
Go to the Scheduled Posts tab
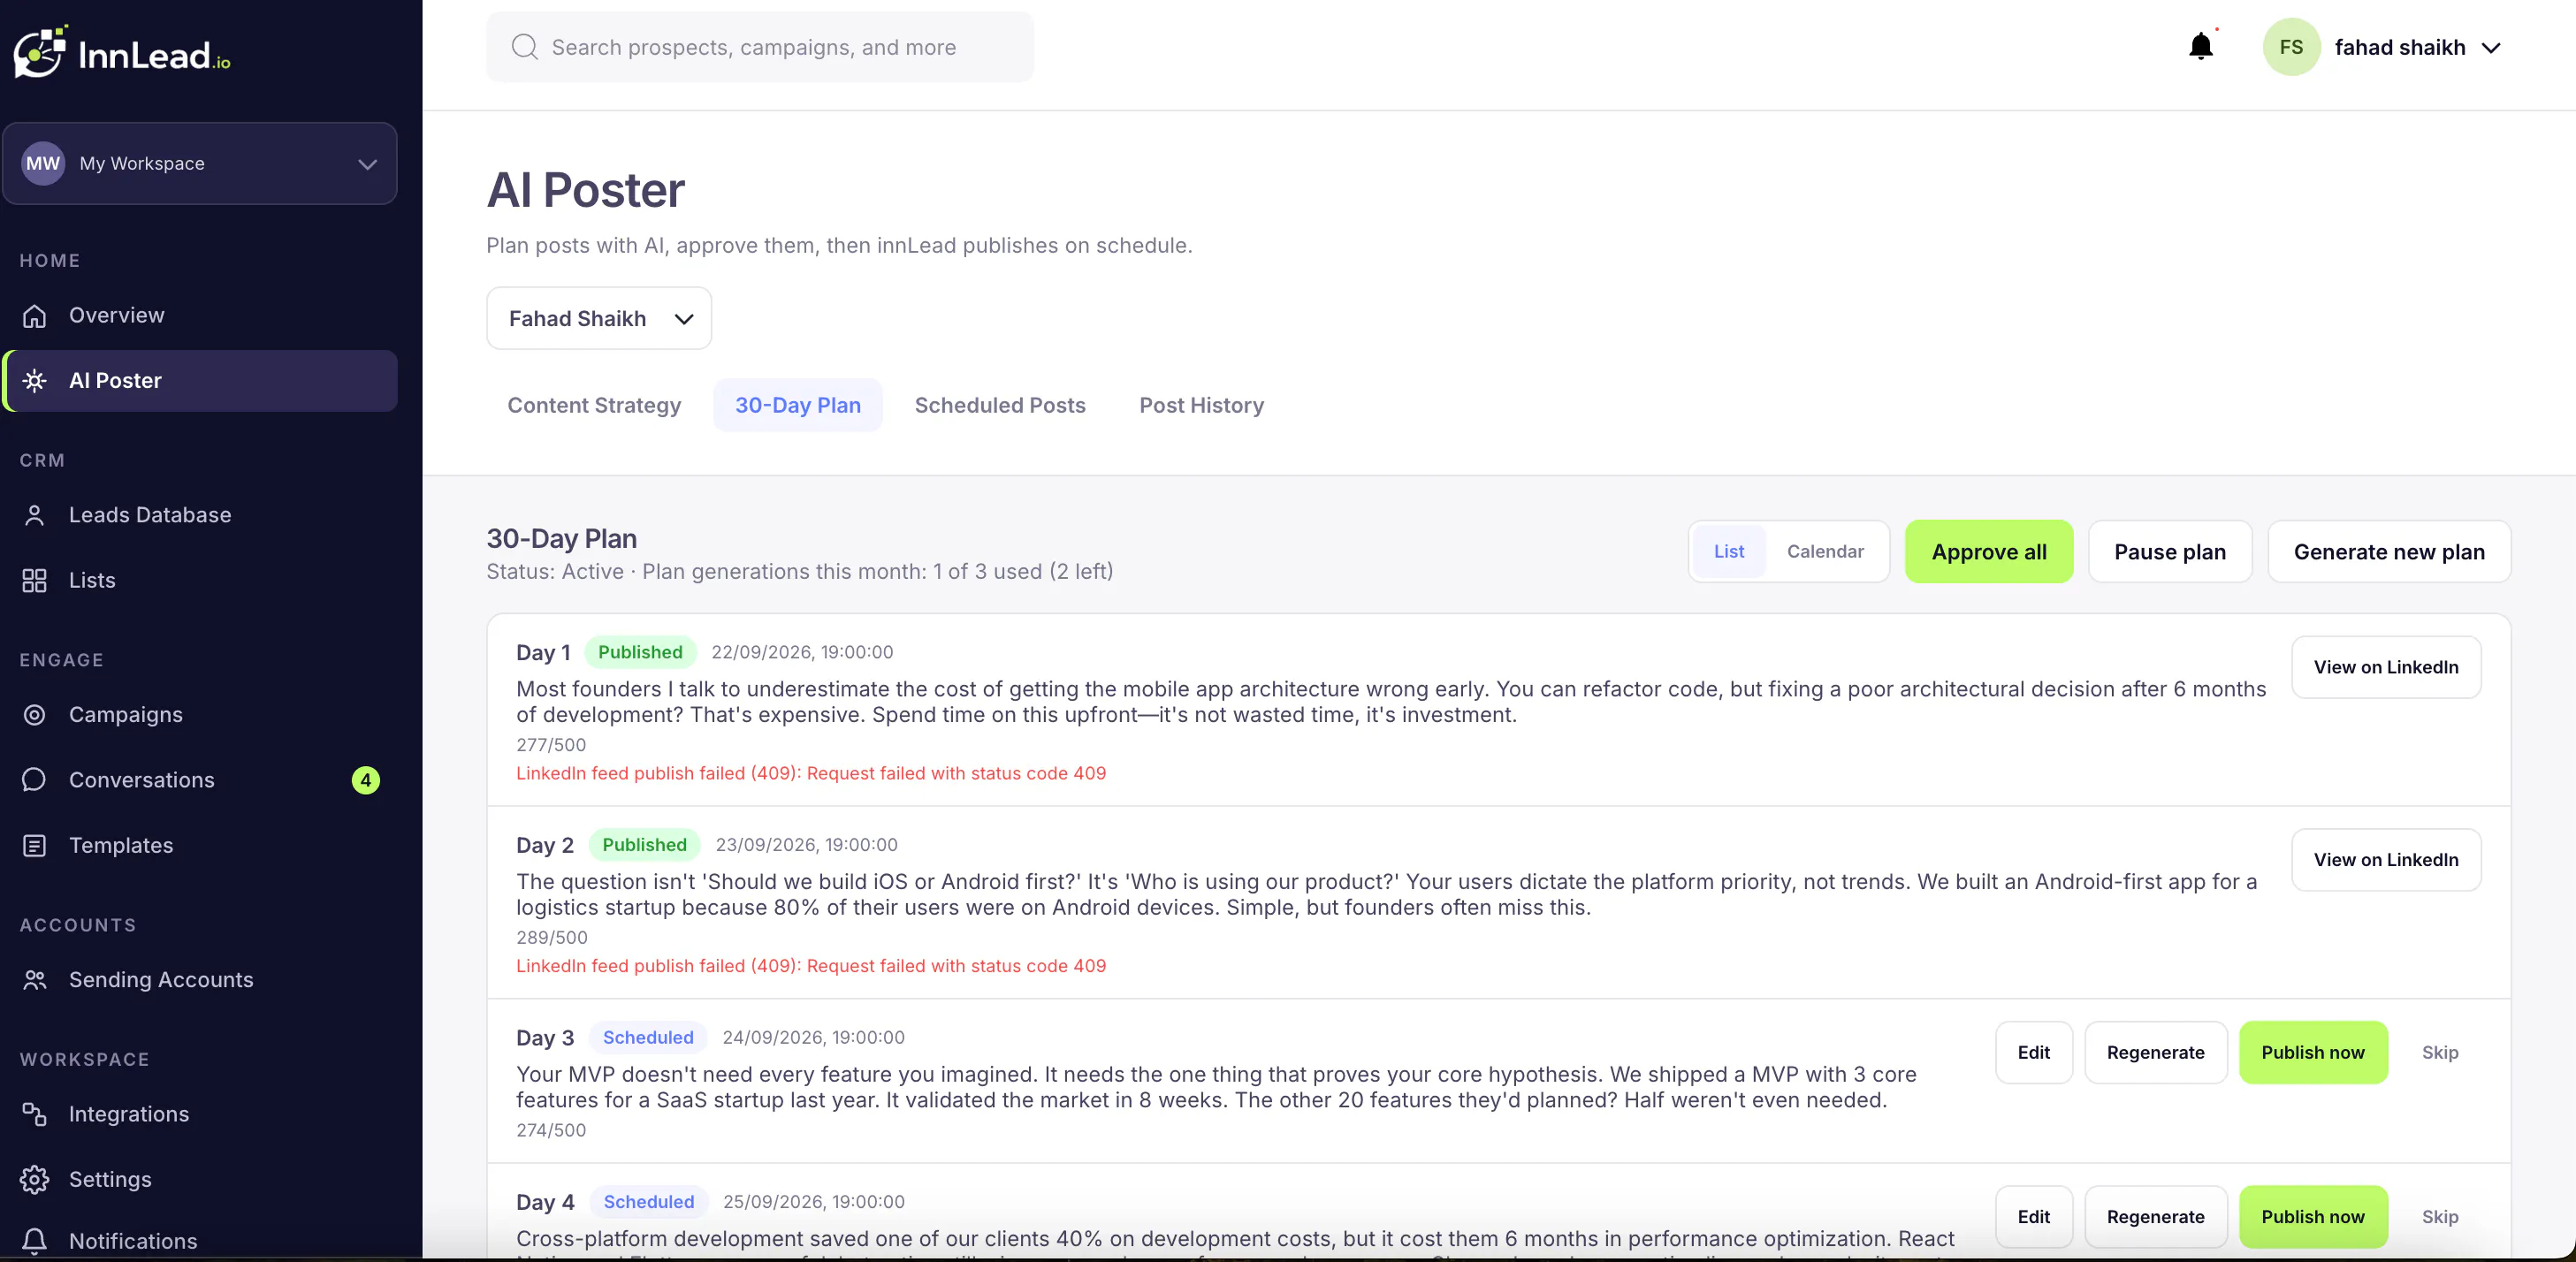tap(1000, 405)
